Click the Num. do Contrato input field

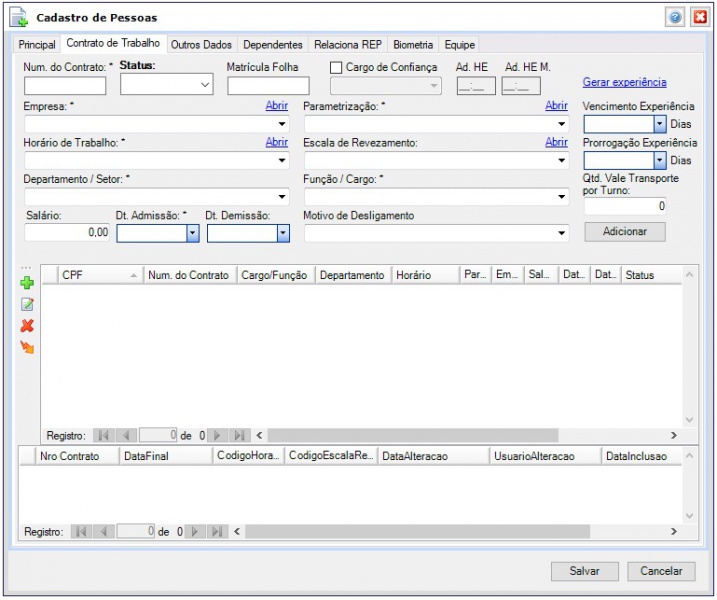point(65,86)
